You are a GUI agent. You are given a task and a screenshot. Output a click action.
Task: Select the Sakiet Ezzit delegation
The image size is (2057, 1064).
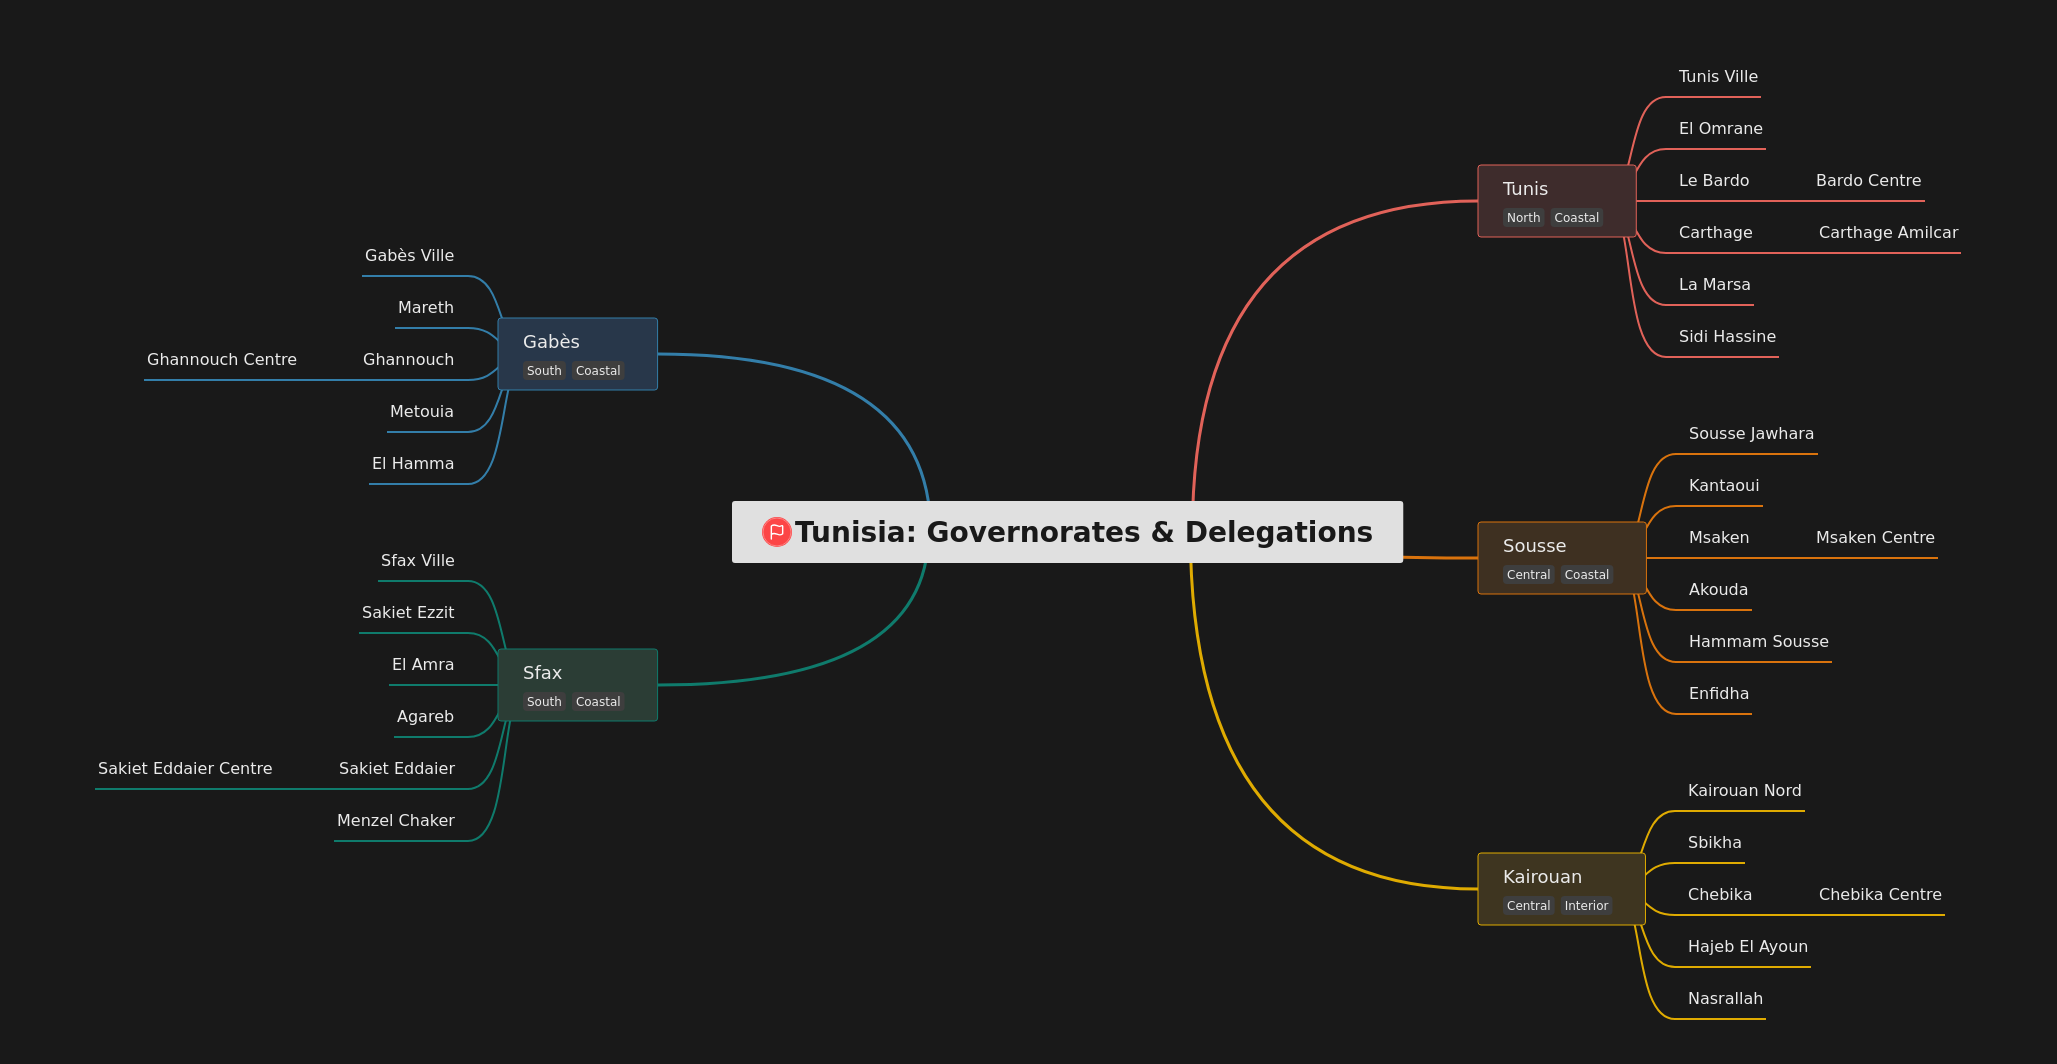point(408,613)
